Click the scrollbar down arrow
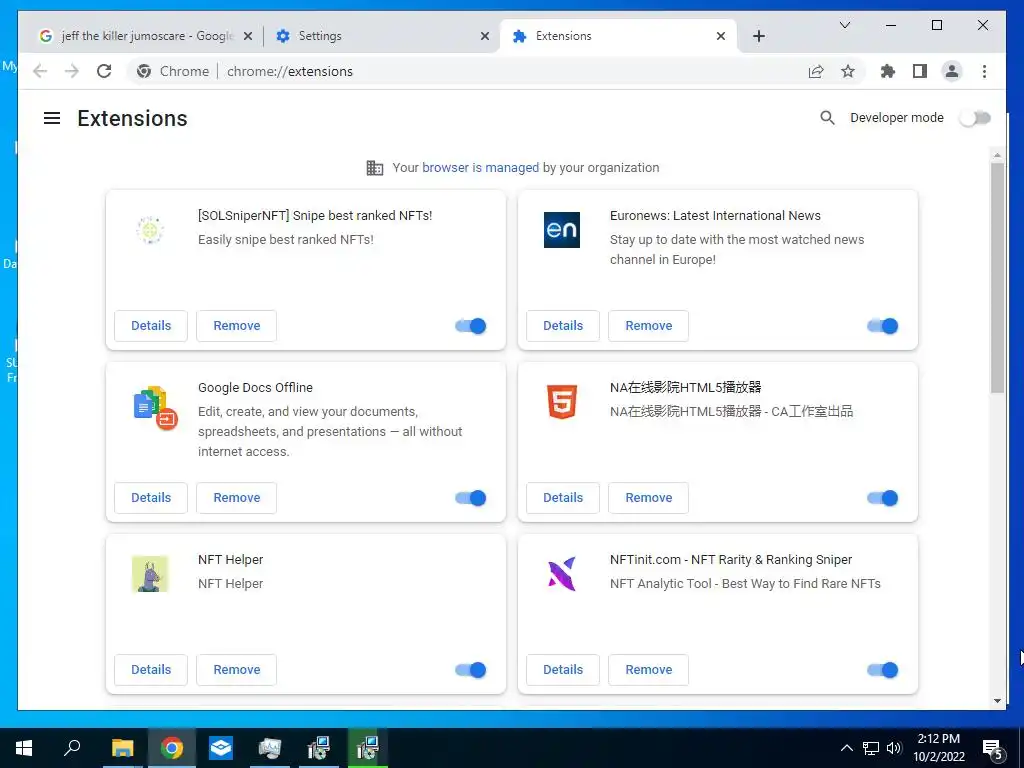 pyautogui.click(x=997, y=701)
